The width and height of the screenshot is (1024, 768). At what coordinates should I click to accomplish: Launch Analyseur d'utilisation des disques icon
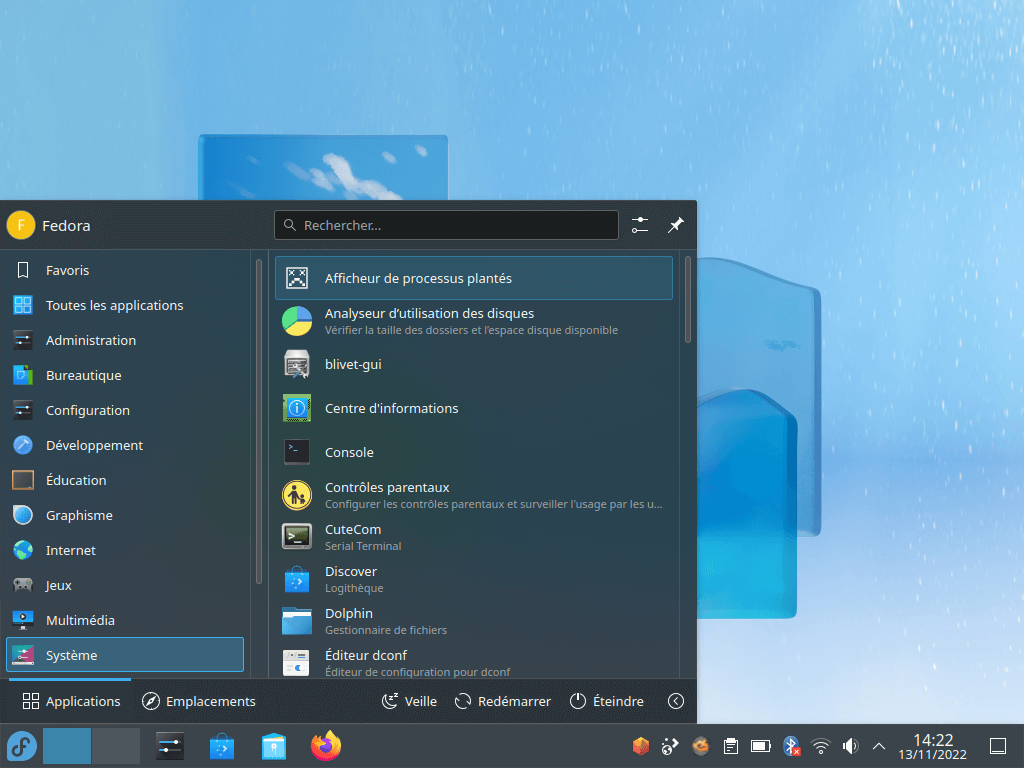(x=296, y=321)
